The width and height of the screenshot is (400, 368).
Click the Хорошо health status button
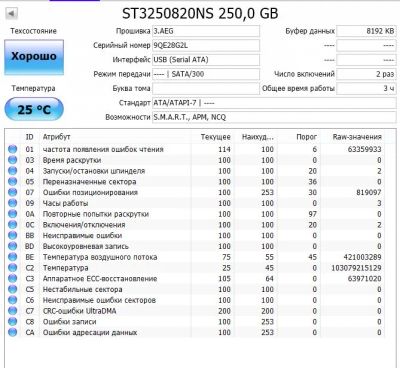34,57
